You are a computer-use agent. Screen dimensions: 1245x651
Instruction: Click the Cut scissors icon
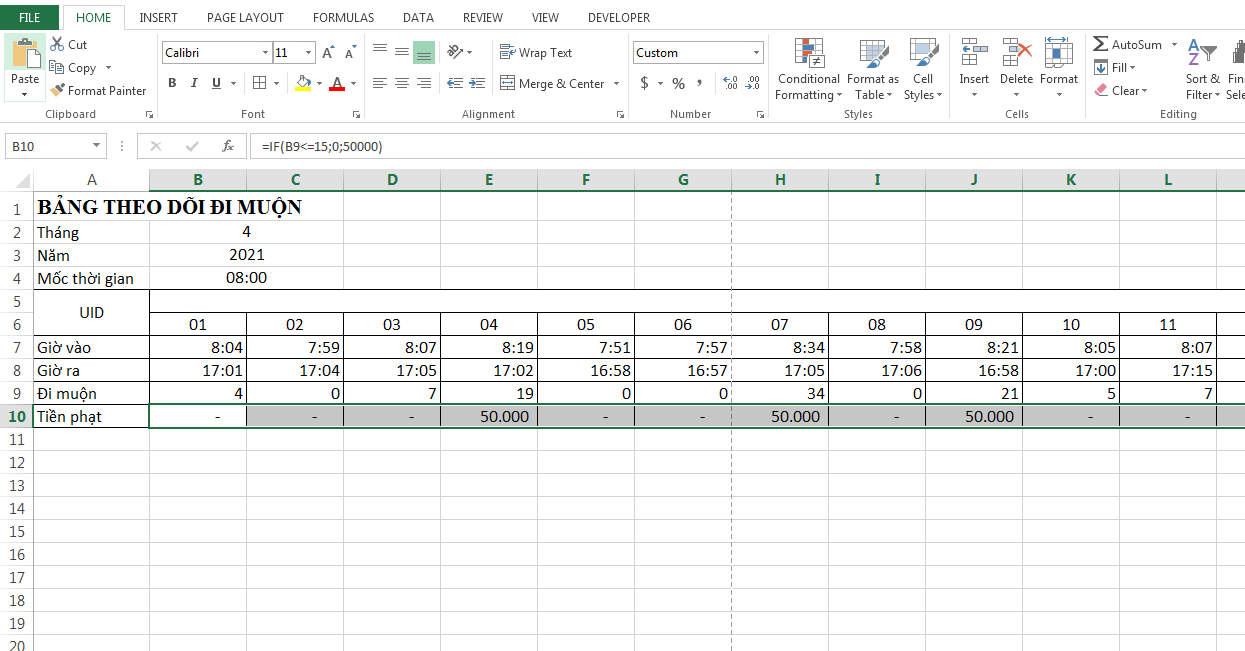click(57, 45)
